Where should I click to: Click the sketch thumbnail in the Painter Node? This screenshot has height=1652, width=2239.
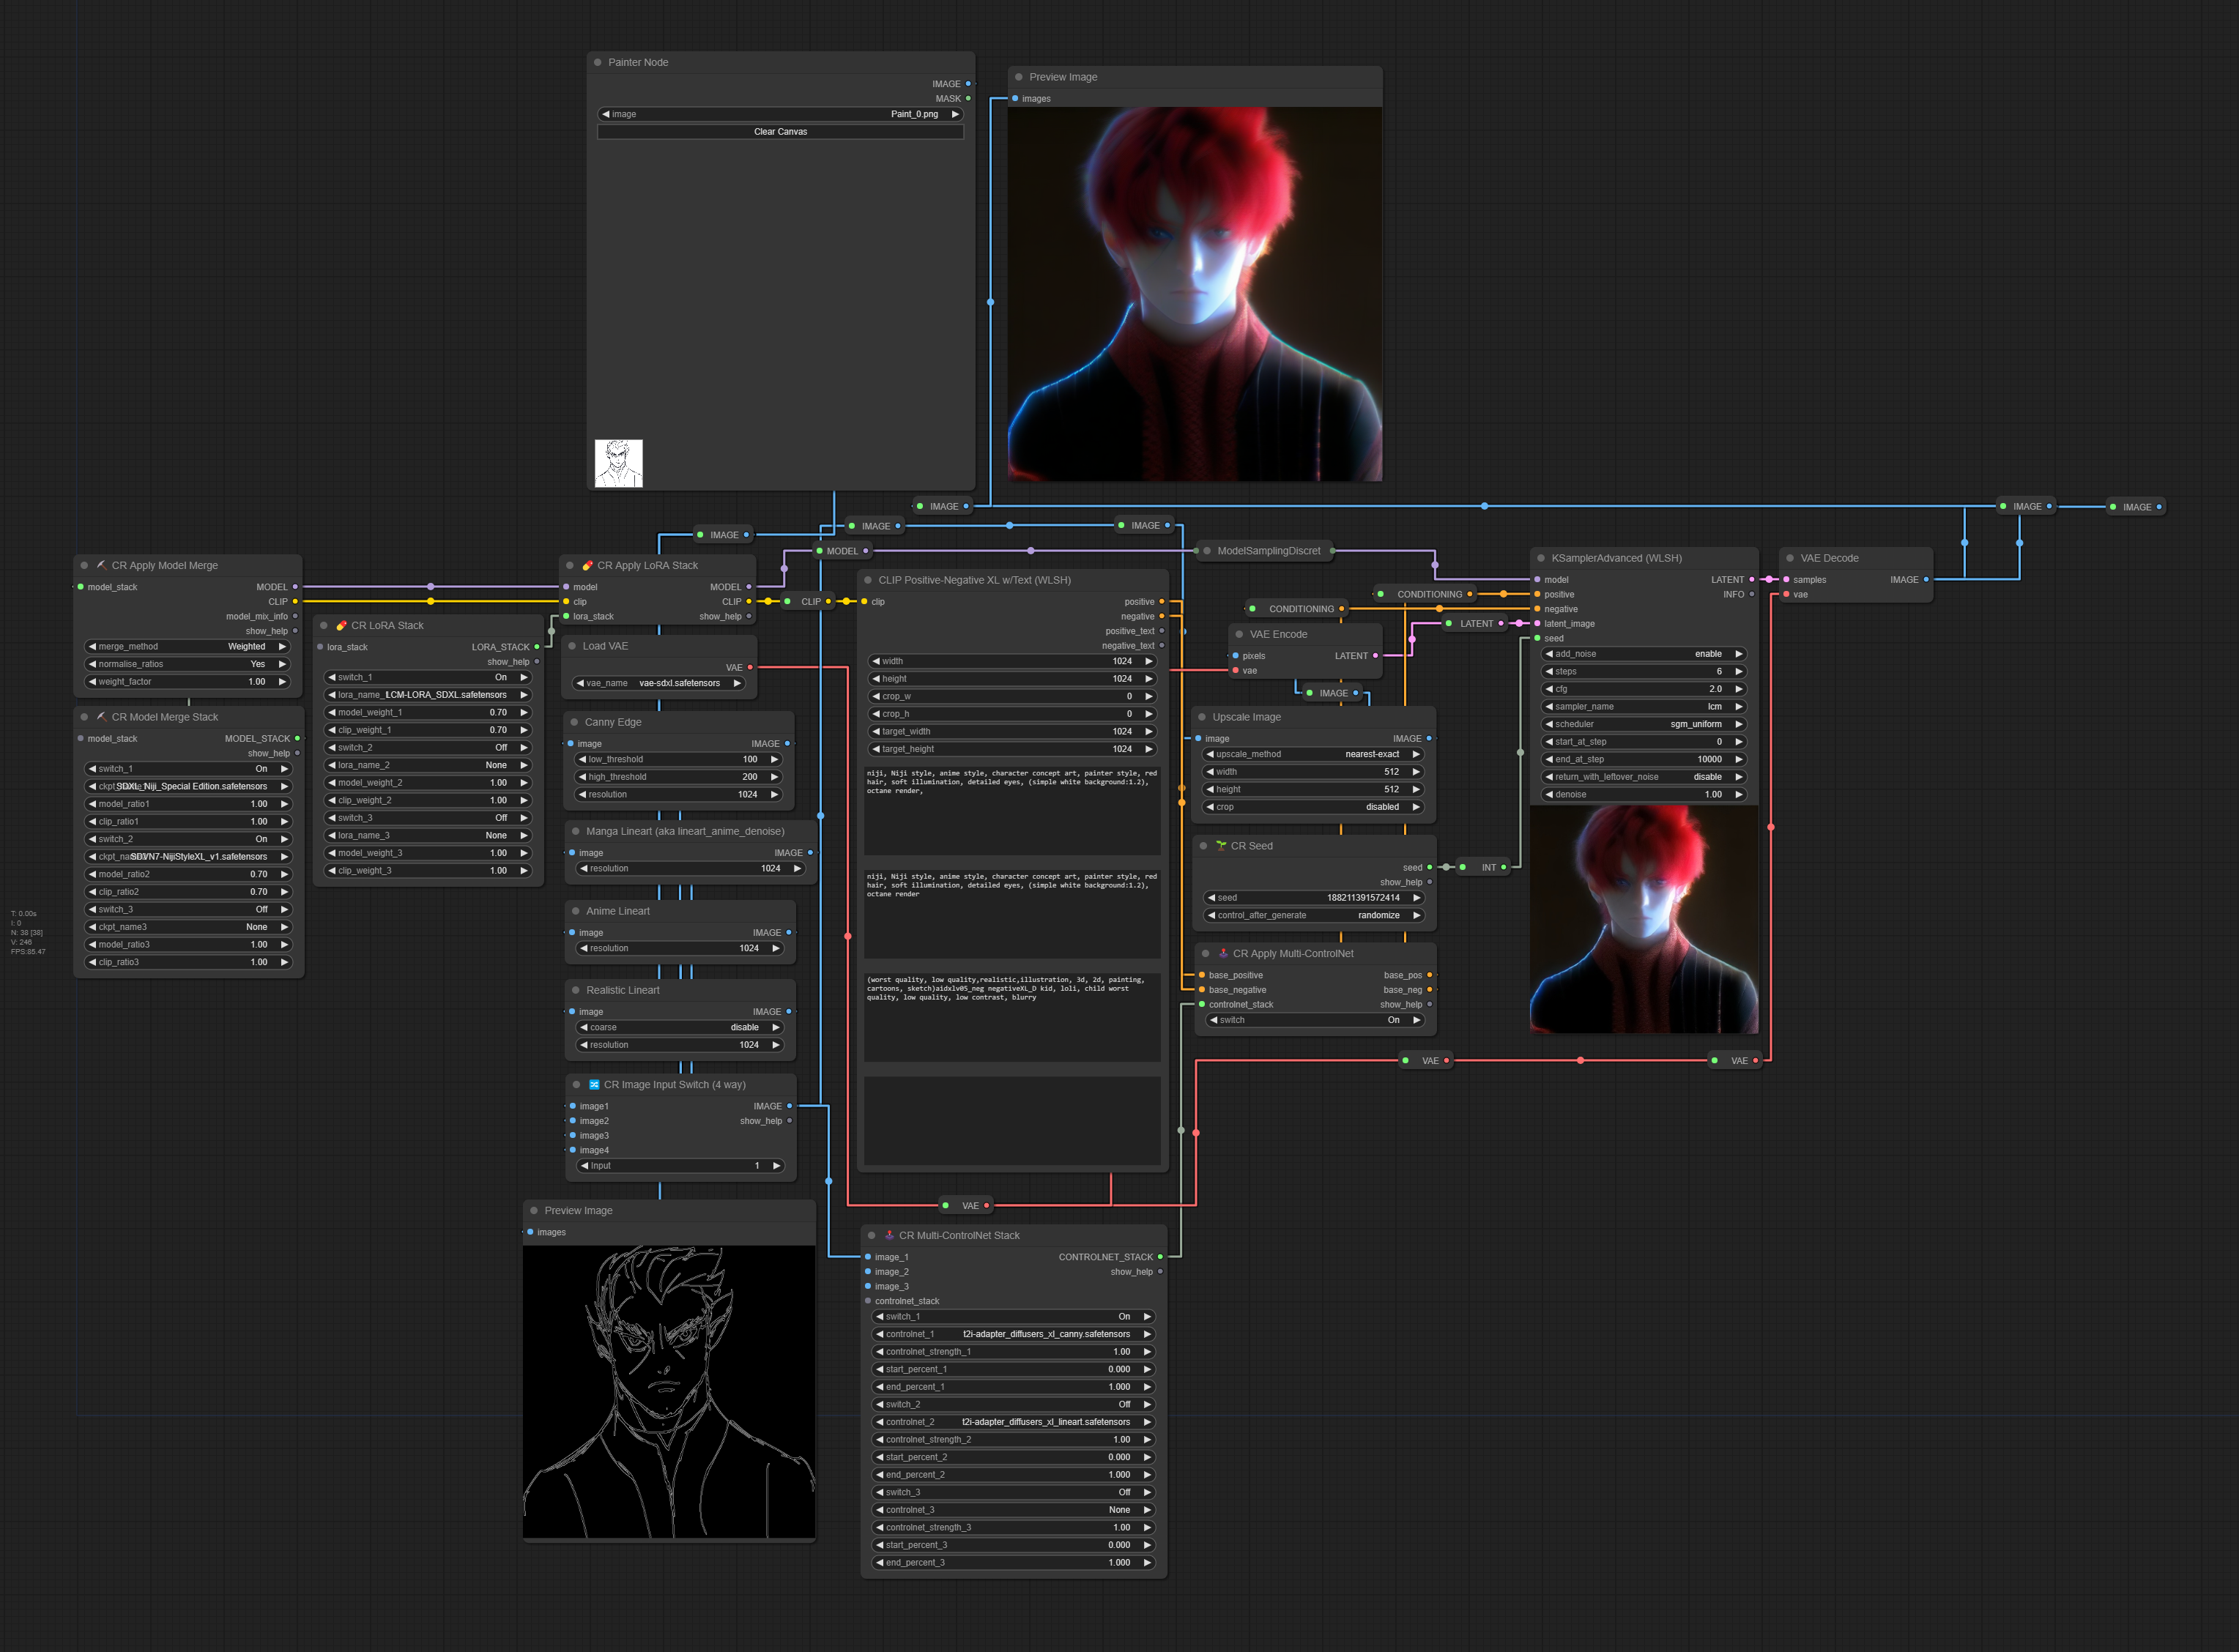[618, 463]
